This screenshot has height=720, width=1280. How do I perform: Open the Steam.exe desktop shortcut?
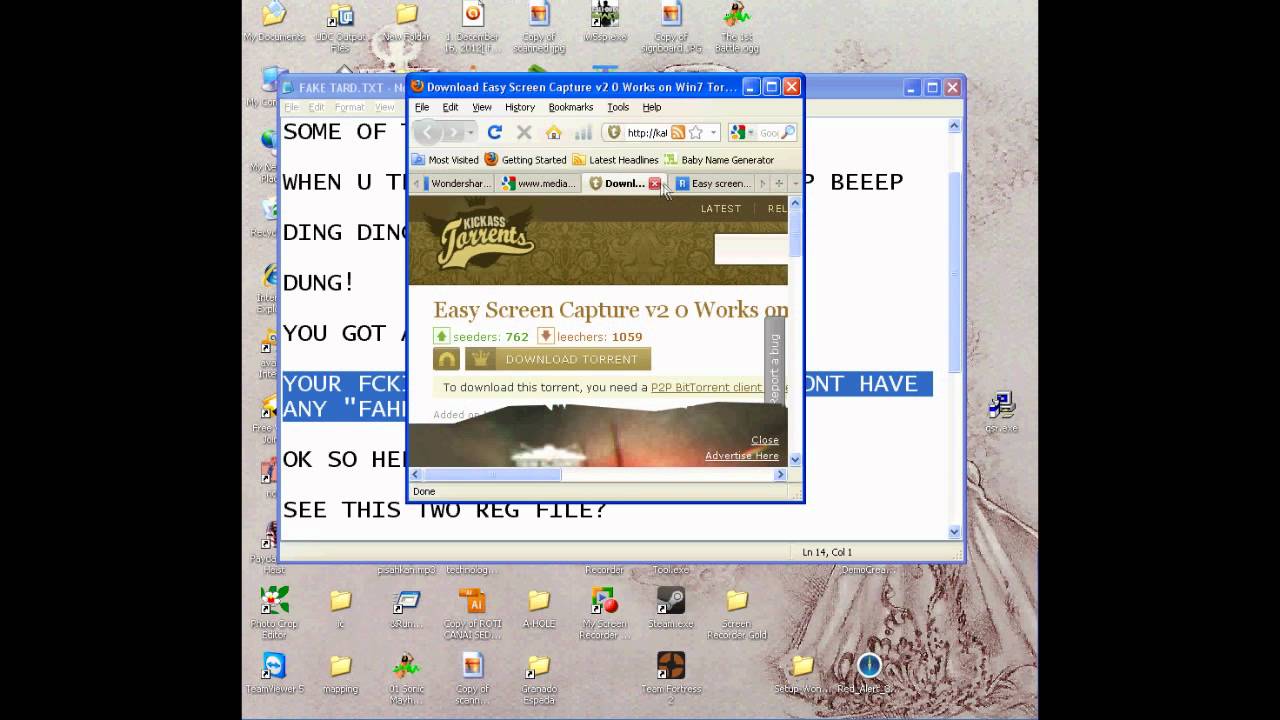point(670,608)
